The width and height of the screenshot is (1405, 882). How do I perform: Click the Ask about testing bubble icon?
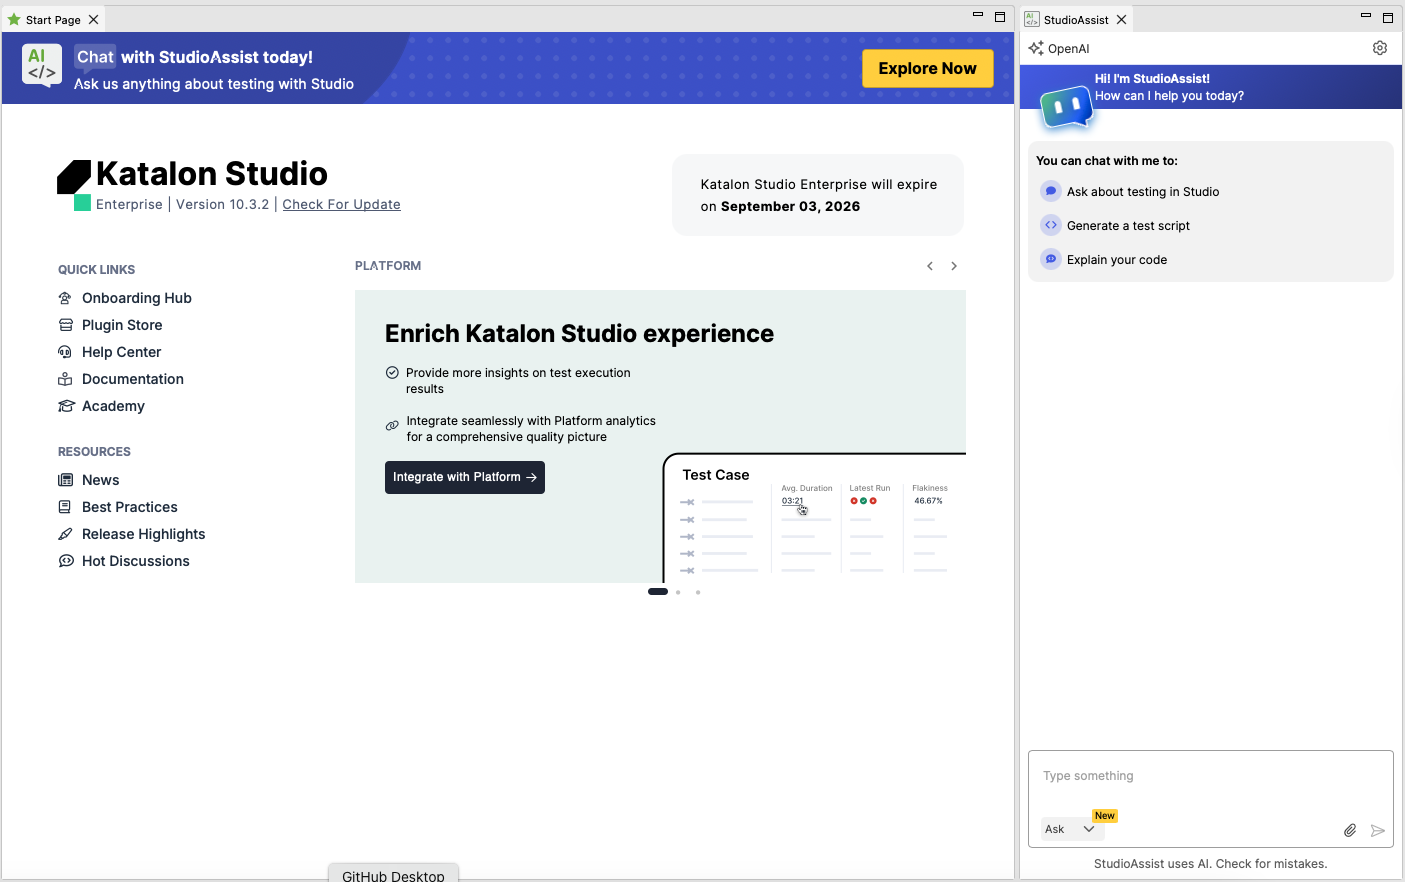(x=1051, y=191)
